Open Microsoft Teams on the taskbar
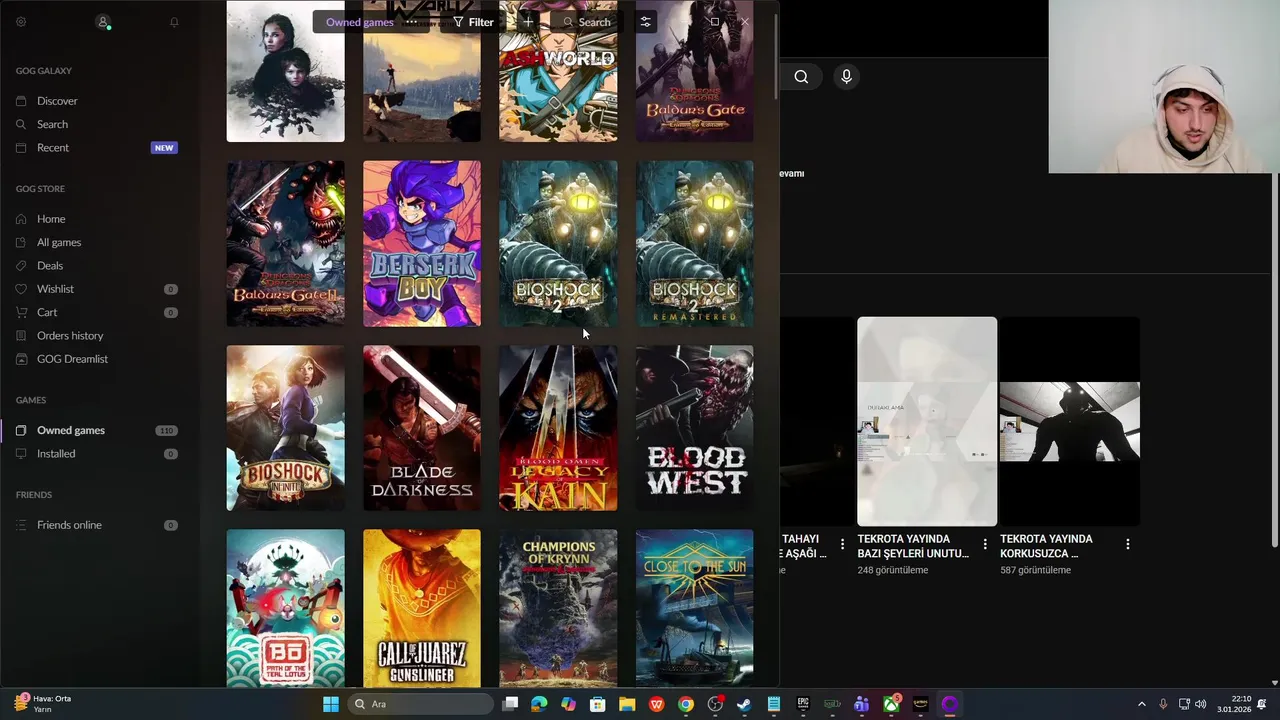Viewport: 1280px width, 720px height. pos(861,704)
